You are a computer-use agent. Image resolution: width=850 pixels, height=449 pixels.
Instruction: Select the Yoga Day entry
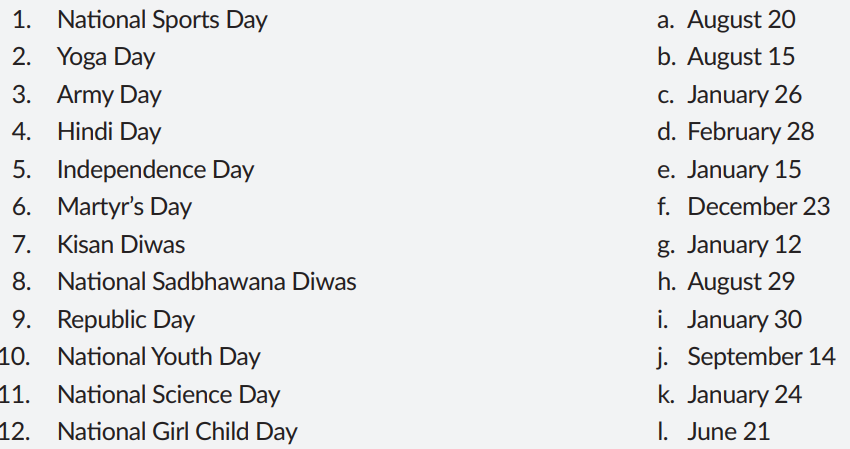(106, 57)
